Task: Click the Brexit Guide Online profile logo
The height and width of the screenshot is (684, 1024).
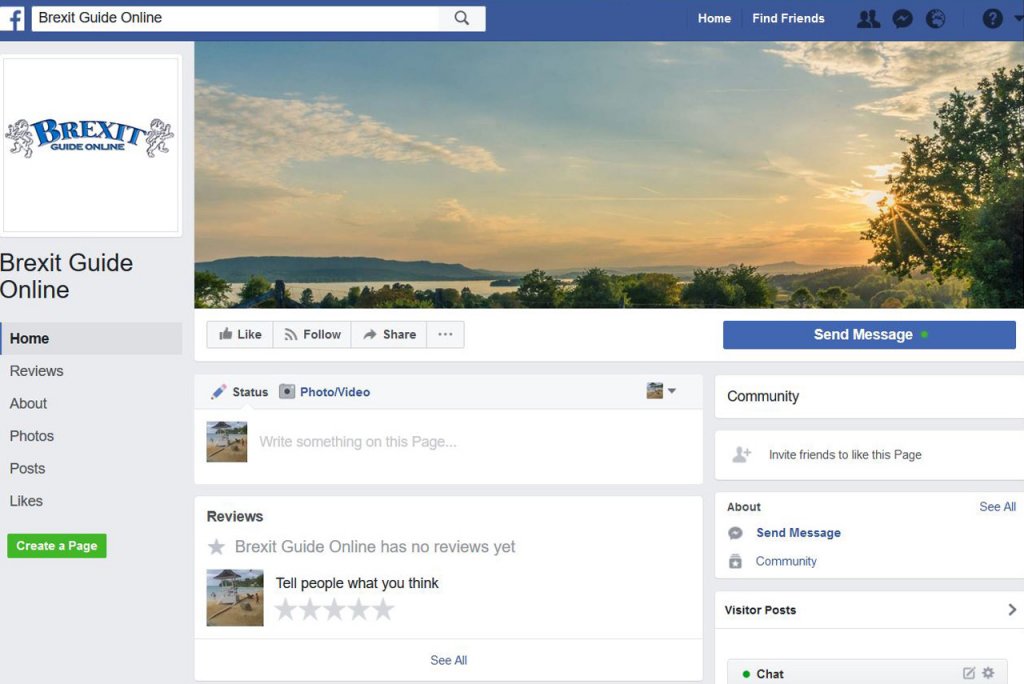Action: click(90, 144)
